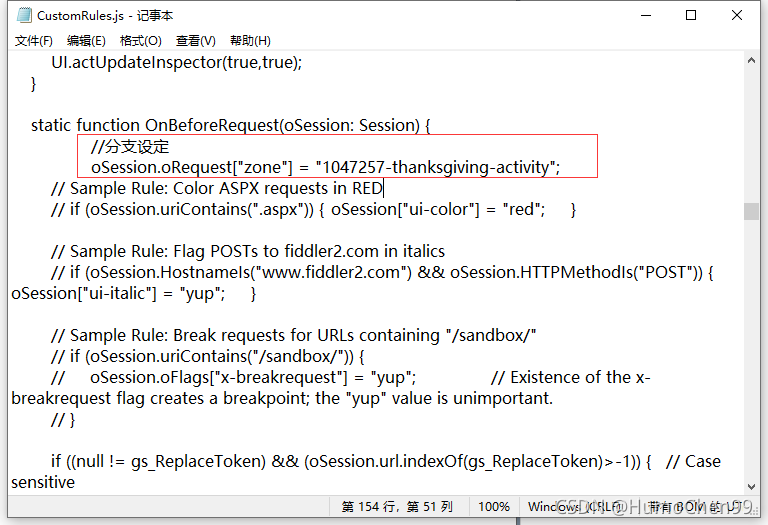The width and height of the screenshot is (768, 525).
Task: Open the 文件(F) menu
Action: tap(33, 41)
